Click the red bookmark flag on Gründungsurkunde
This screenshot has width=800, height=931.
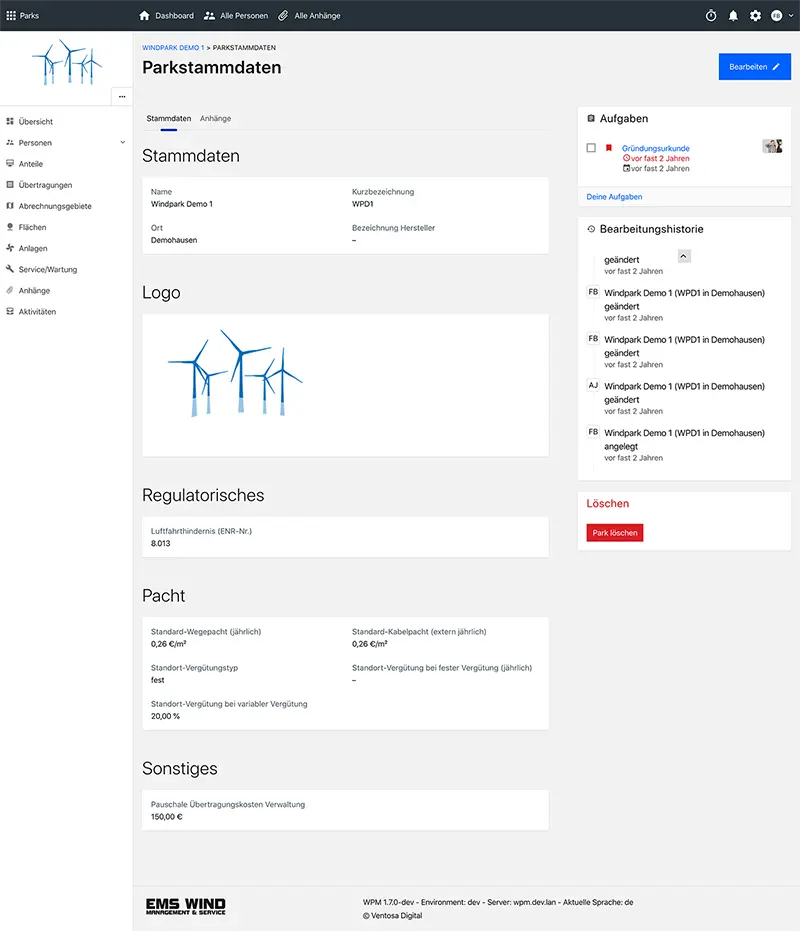pyautogui.click(x=608, y=148)
